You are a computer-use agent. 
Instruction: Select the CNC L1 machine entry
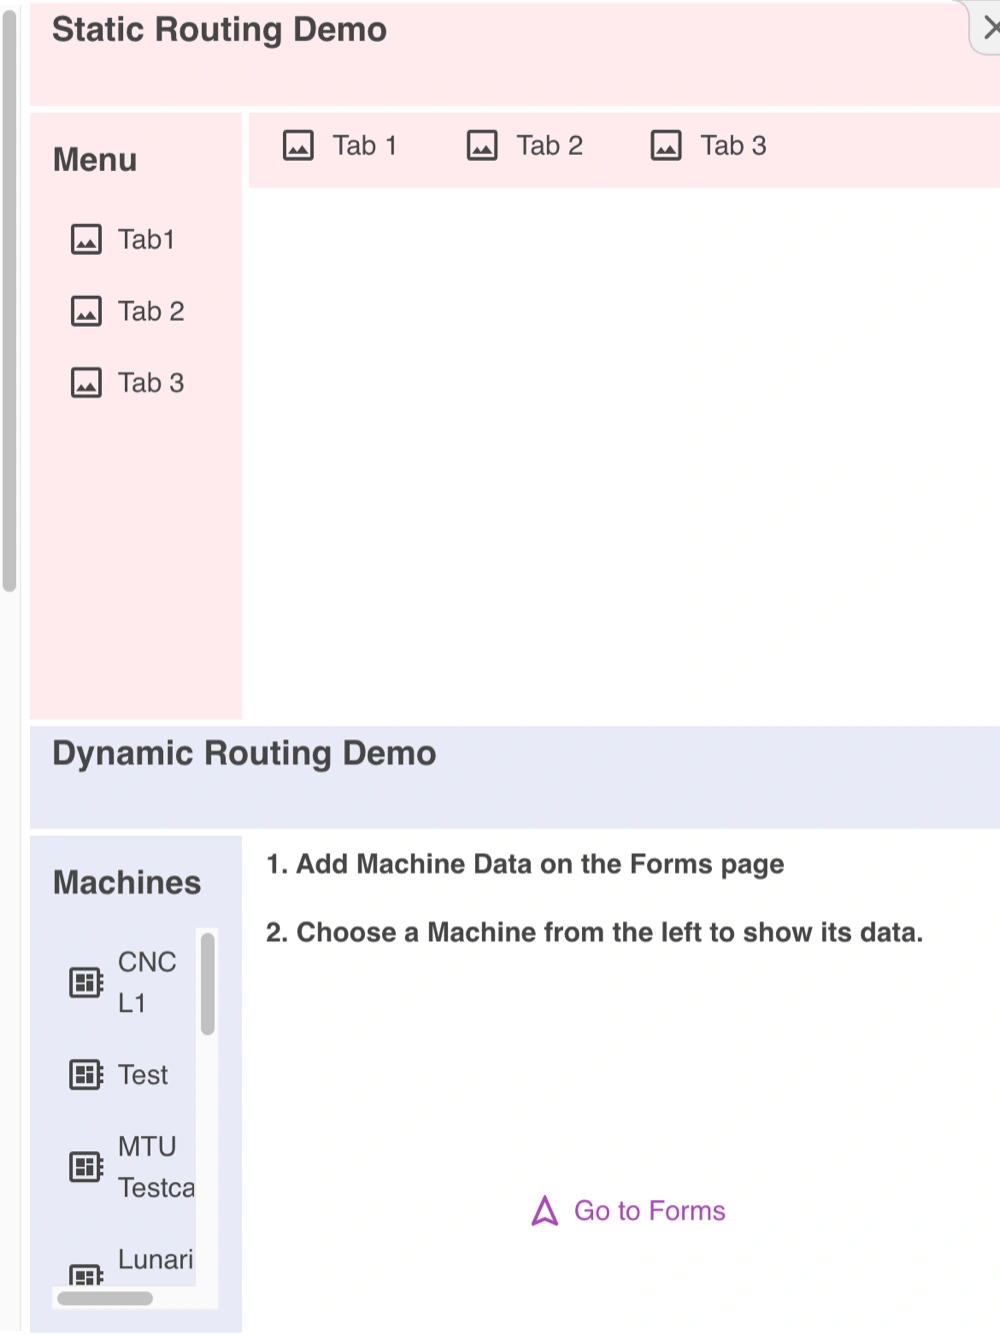pyautogui.click(x=146, y=982)
